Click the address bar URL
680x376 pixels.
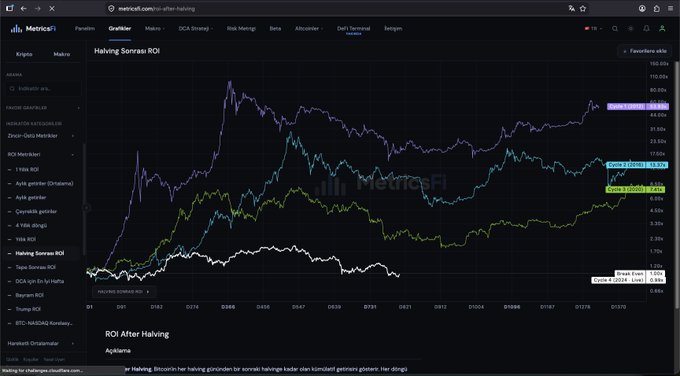coord(157,9)
